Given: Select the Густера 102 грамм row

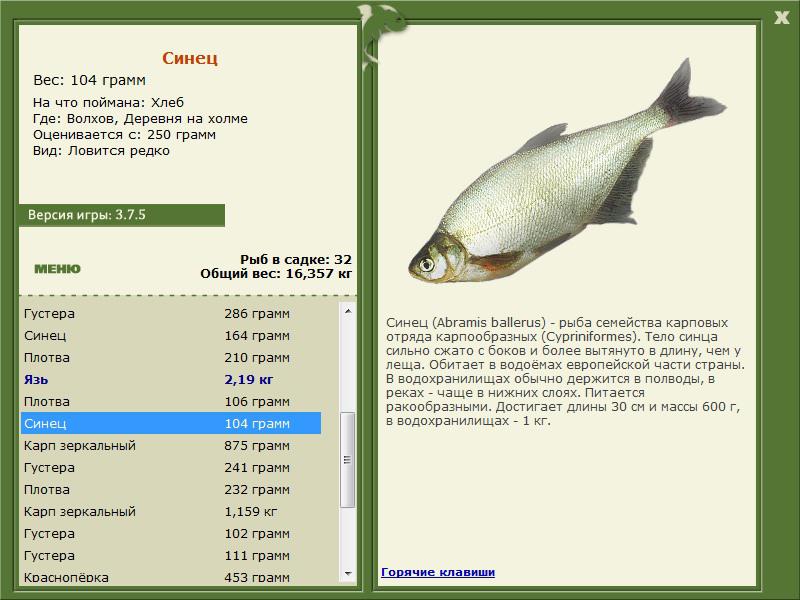Looking at the screenshot, I should (171, 533).
